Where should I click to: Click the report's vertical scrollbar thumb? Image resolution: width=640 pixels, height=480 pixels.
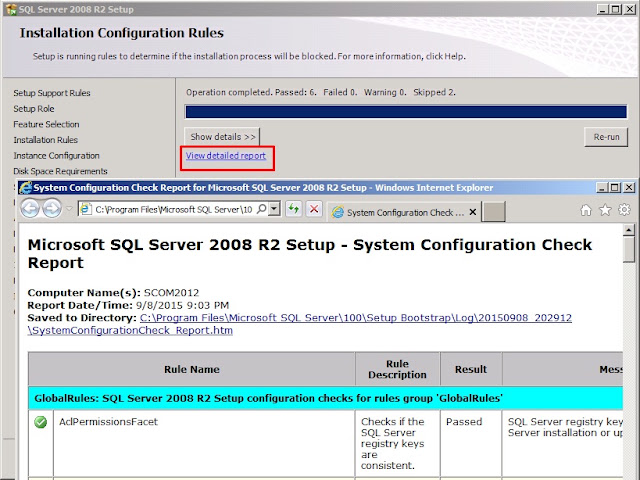(x=629, y=249)
